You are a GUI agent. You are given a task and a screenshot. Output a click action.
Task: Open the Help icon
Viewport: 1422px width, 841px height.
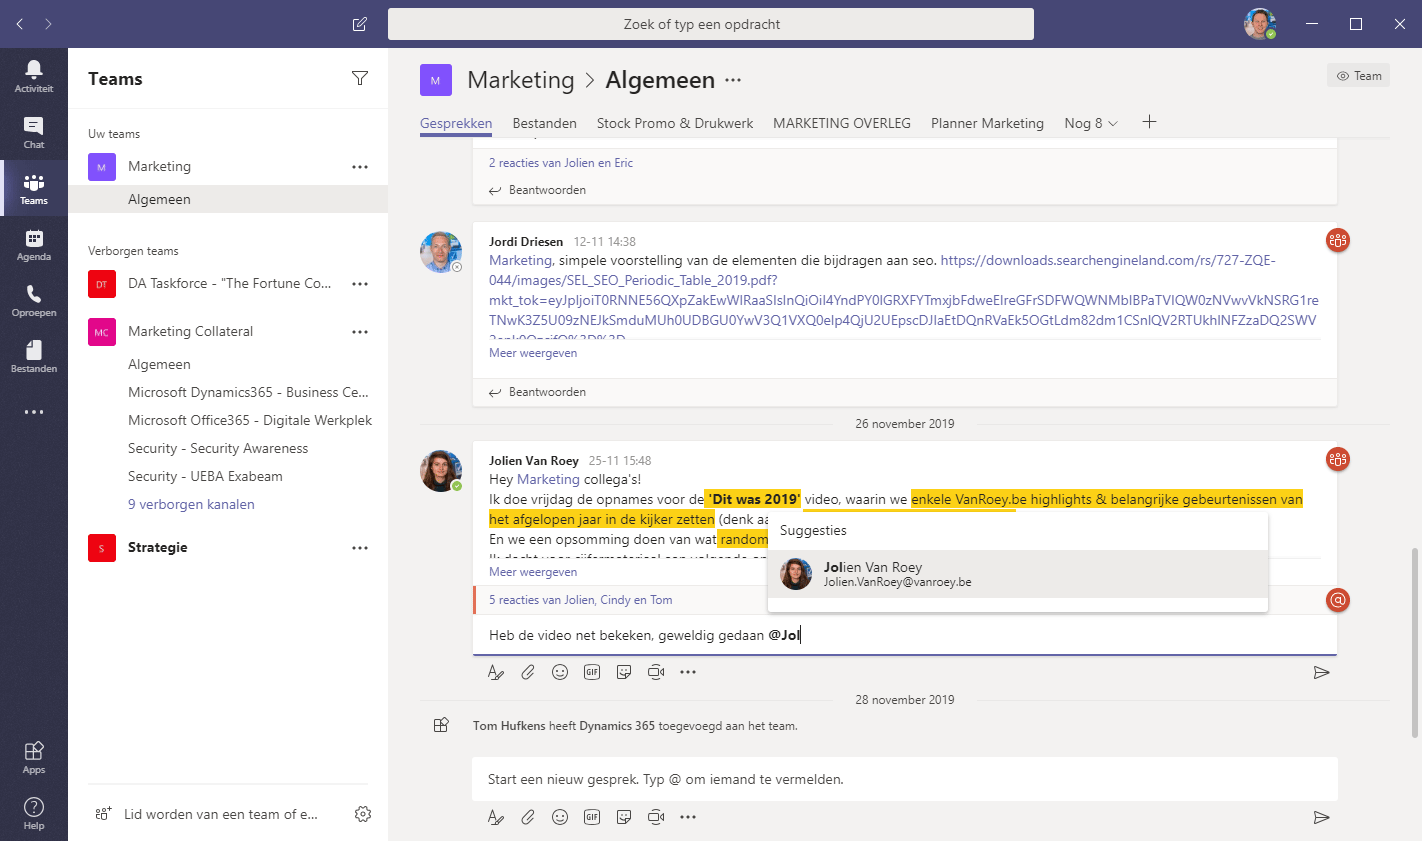coord(34,813)
